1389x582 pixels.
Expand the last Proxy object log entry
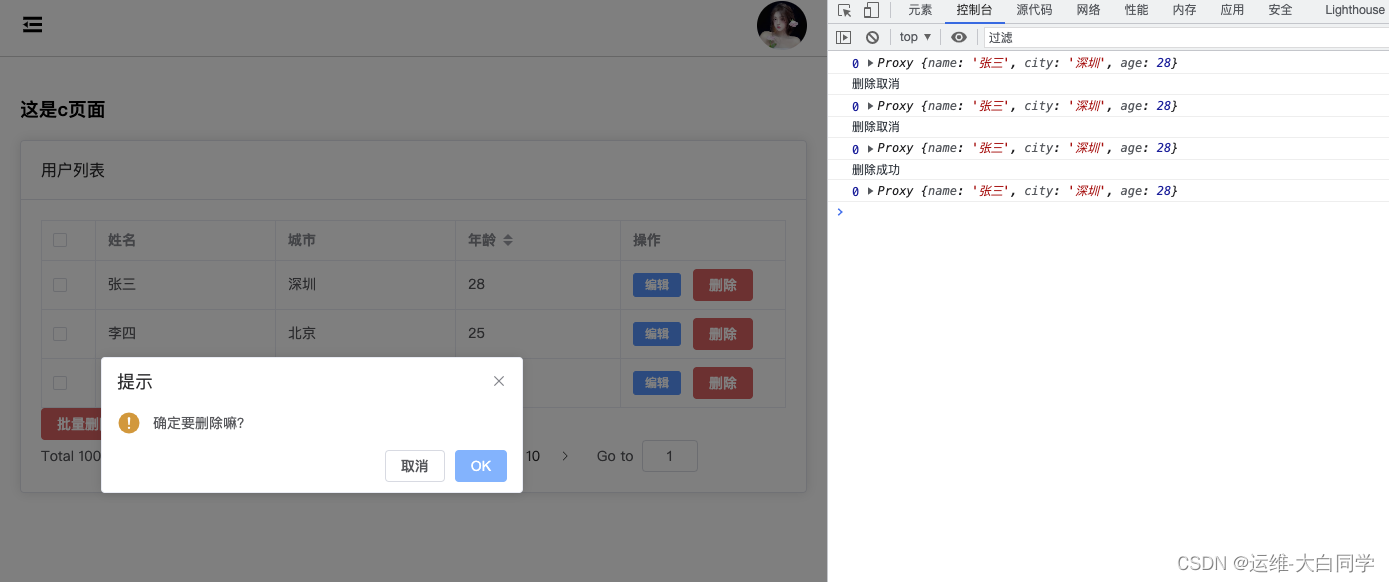coord(870,191)
